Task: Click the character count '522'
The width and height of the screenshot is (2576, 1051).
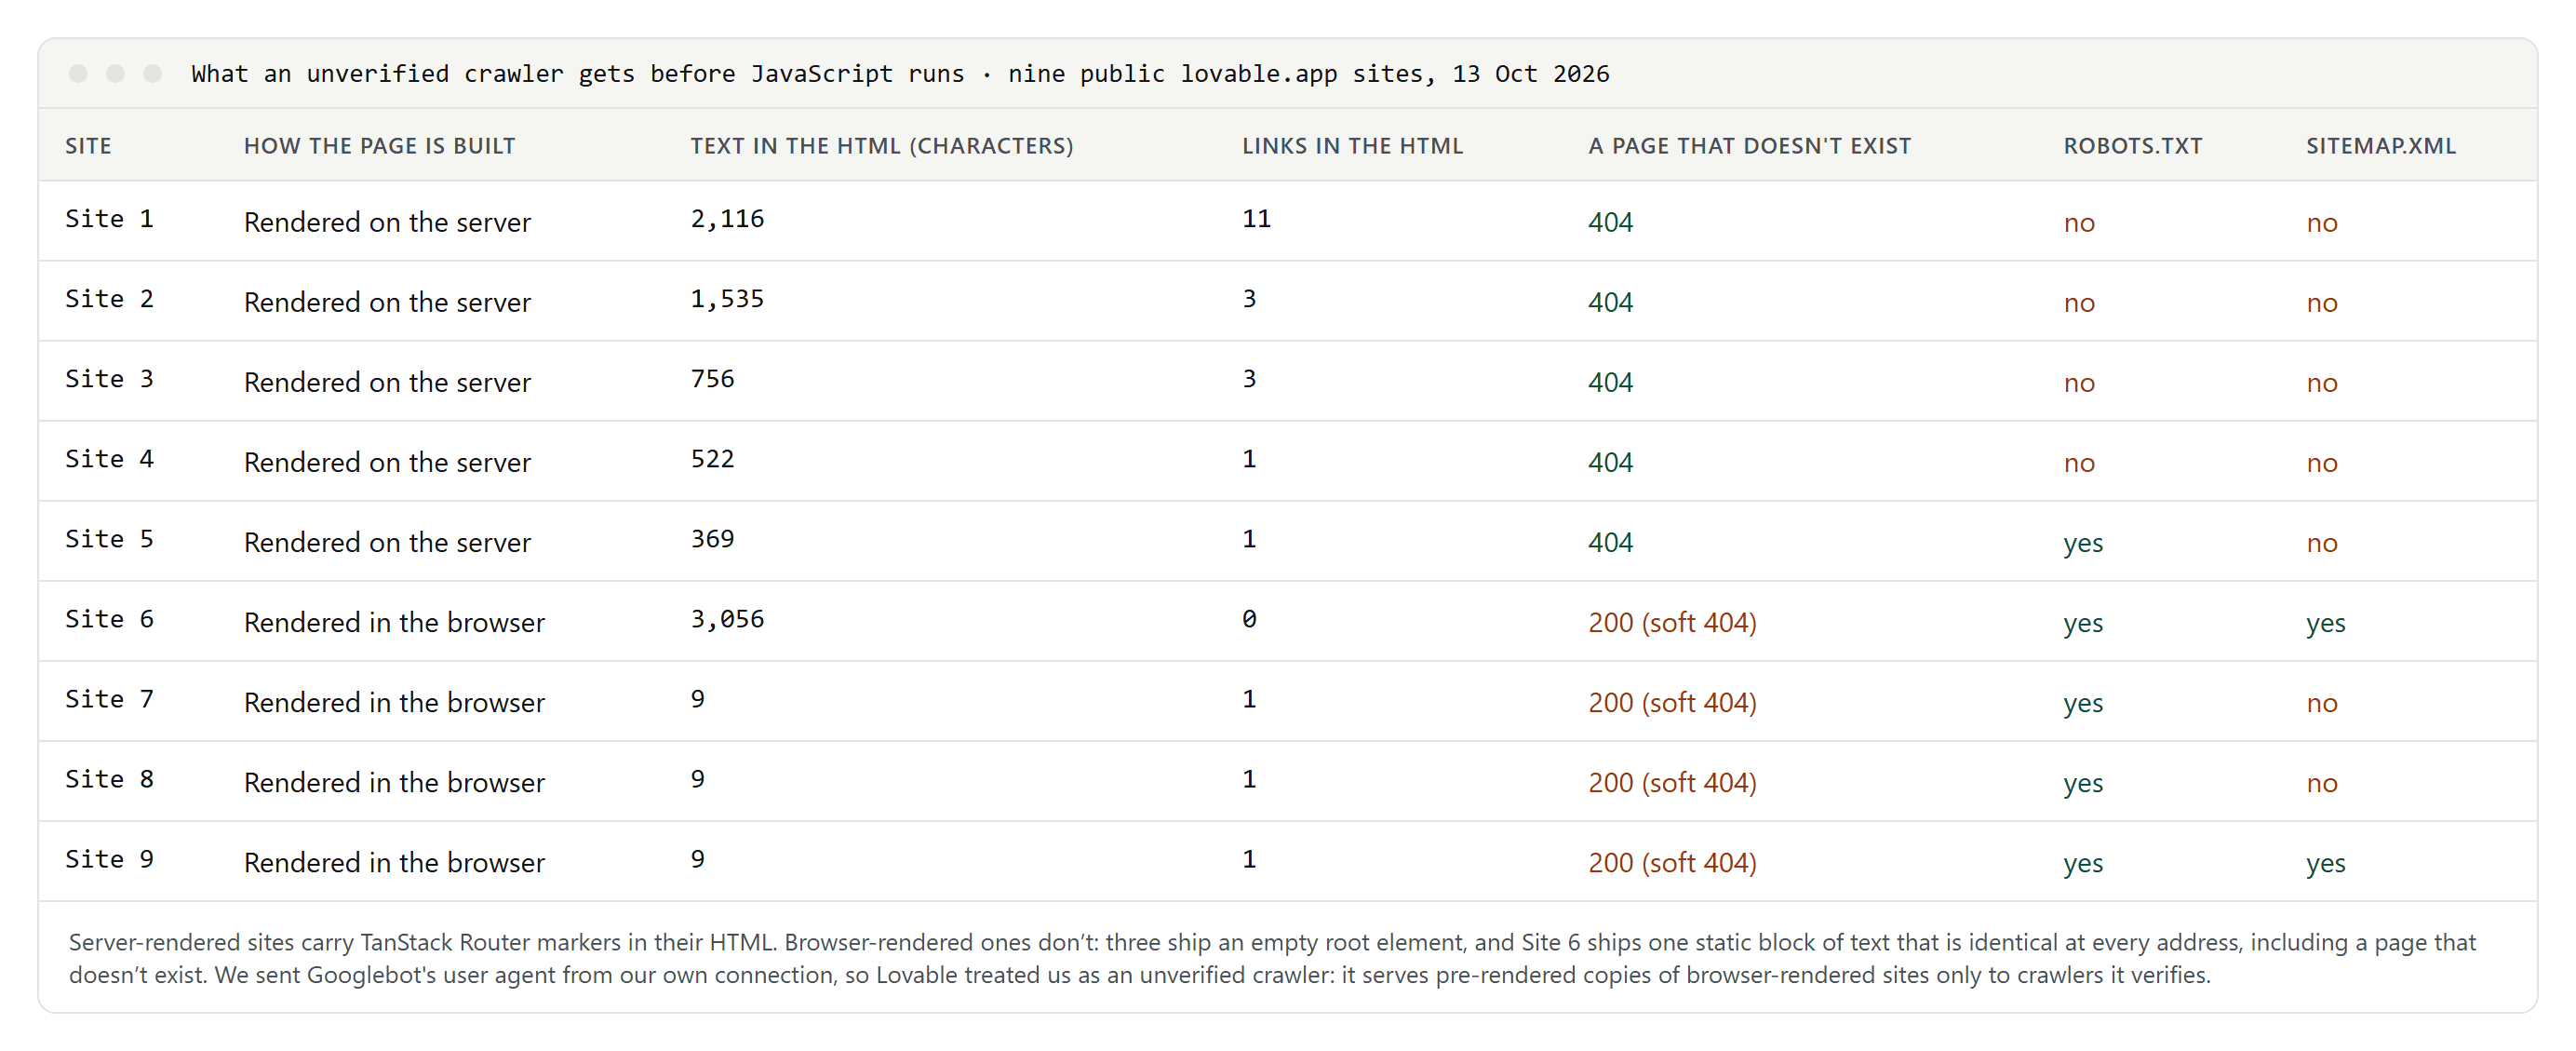Action: [x=712, y=459]
